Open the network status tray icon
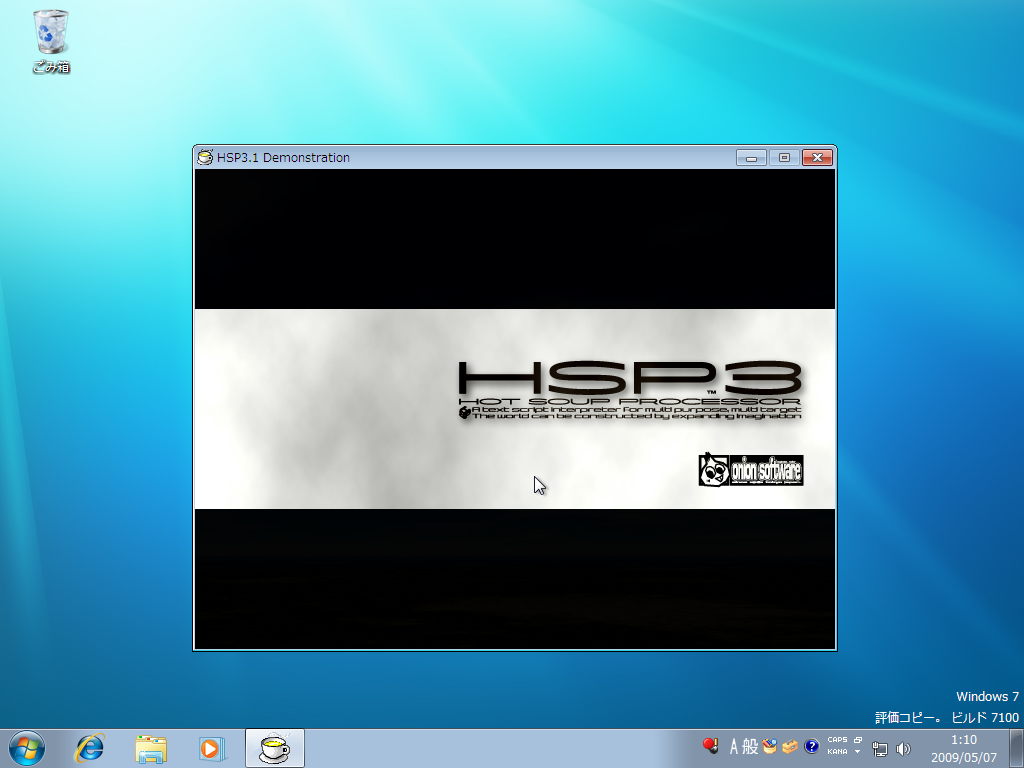 click(x=880, y=748)
